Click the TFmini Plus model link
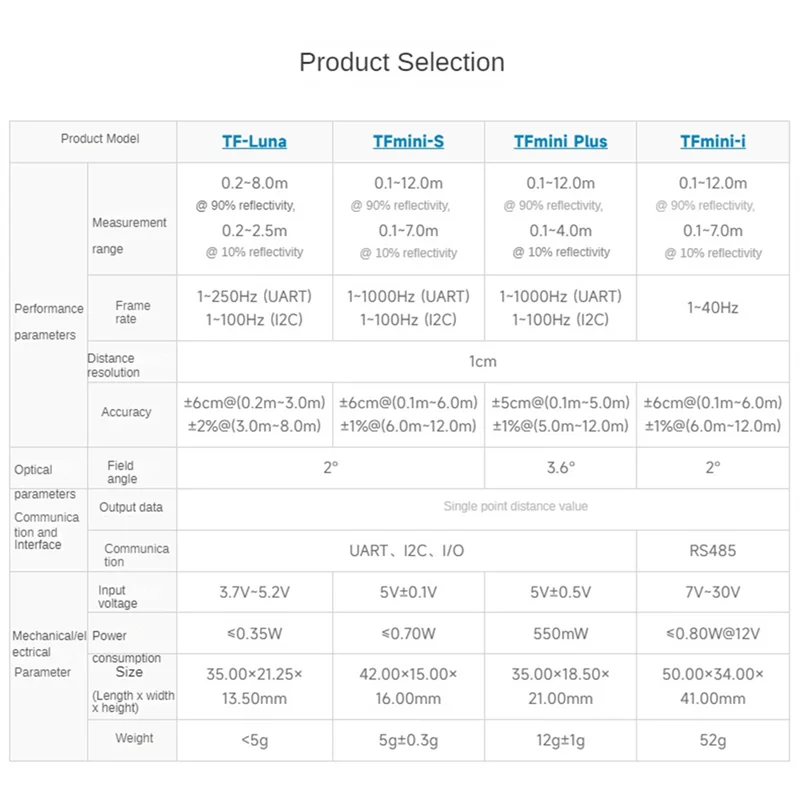The image size is (800, 800). pos(560,141)
